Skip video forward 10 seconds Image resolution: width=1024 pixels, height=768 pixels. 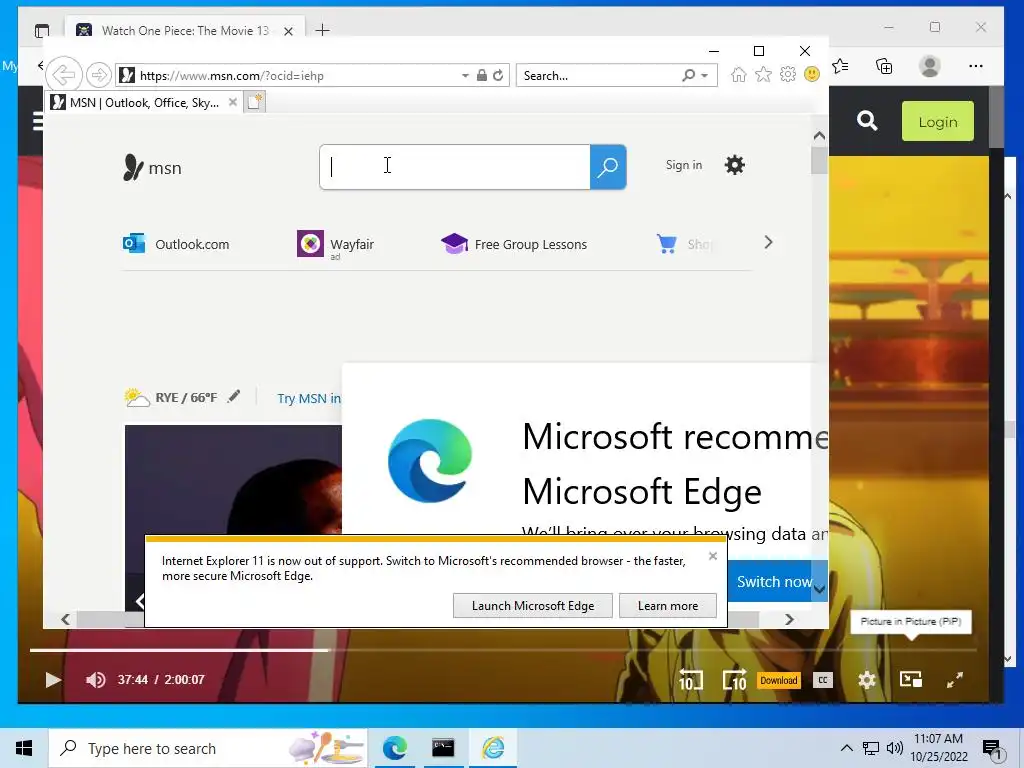point(735,680)
